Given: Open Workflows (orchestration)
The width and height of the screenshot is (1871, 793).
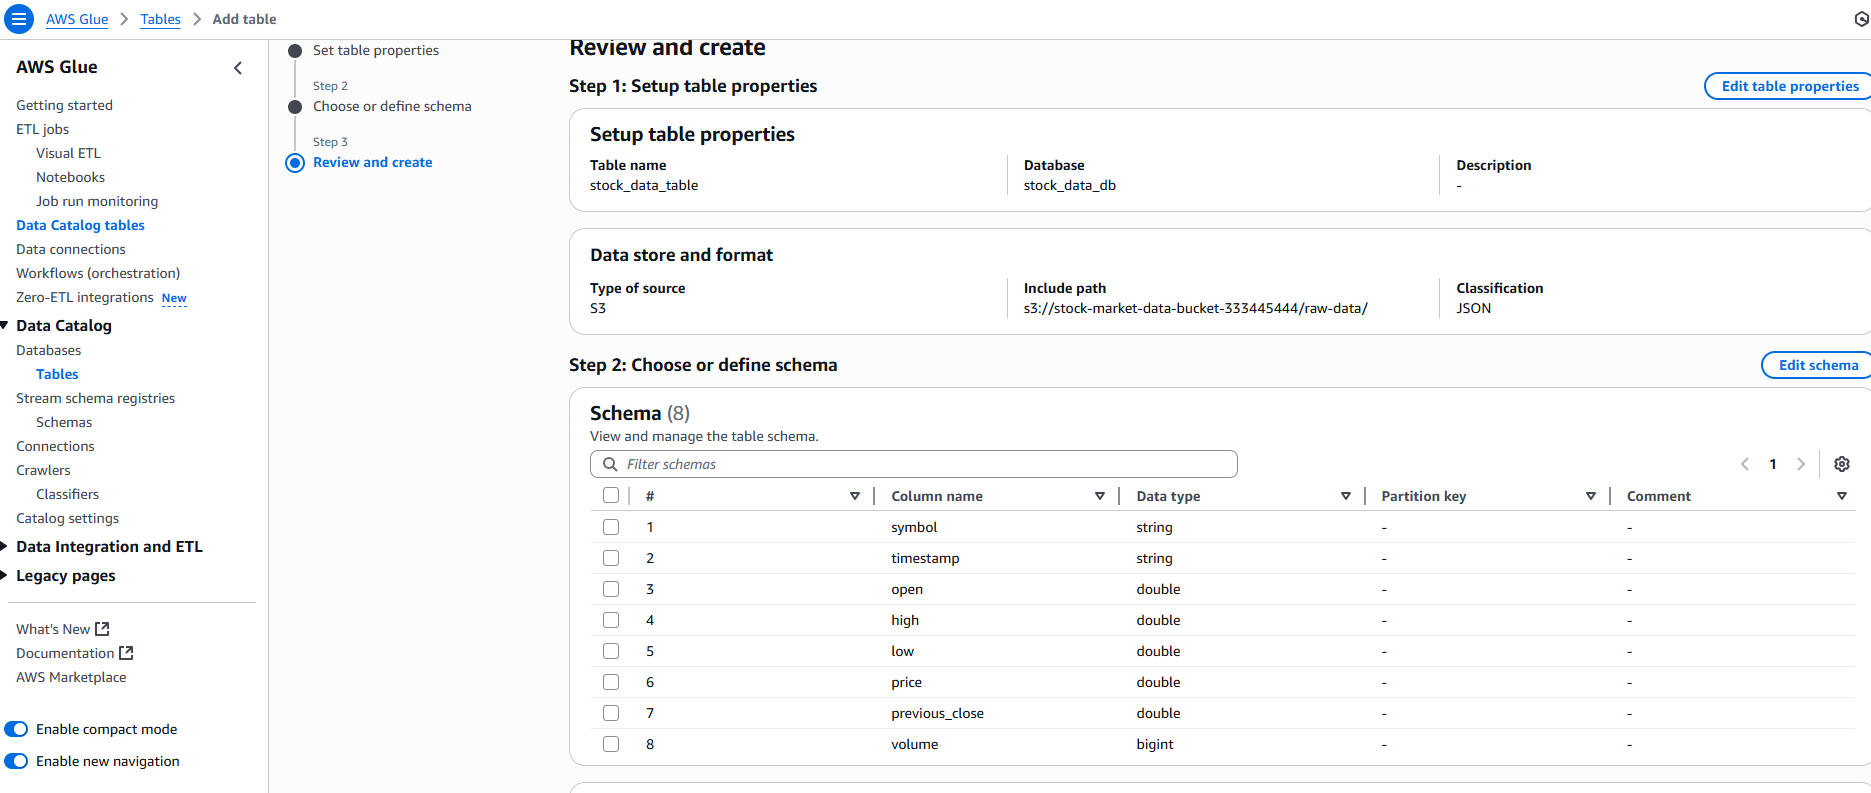Looking at the screenshot, I should [x=98, y=273].
